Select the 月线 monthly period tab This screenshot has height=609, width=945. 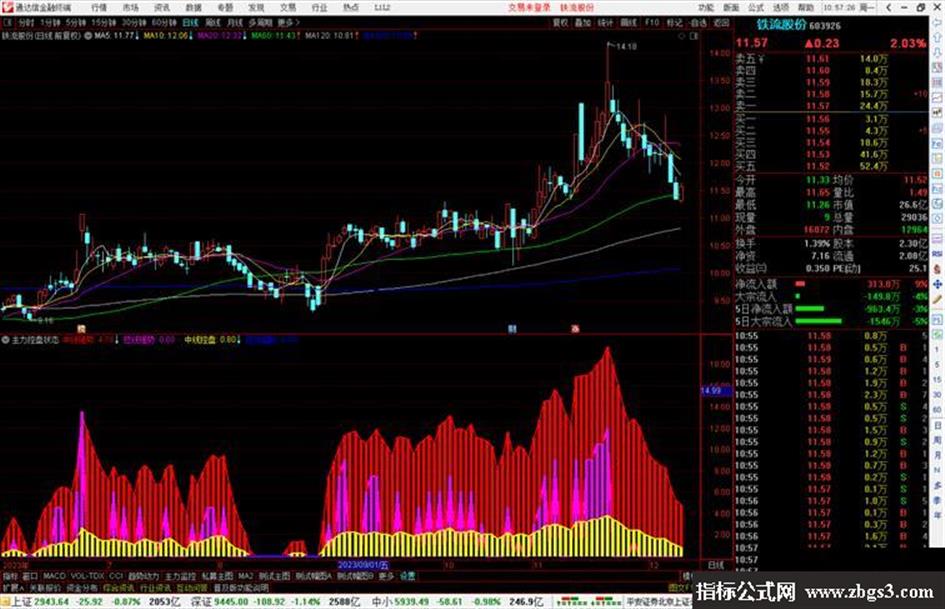[234, 22]
